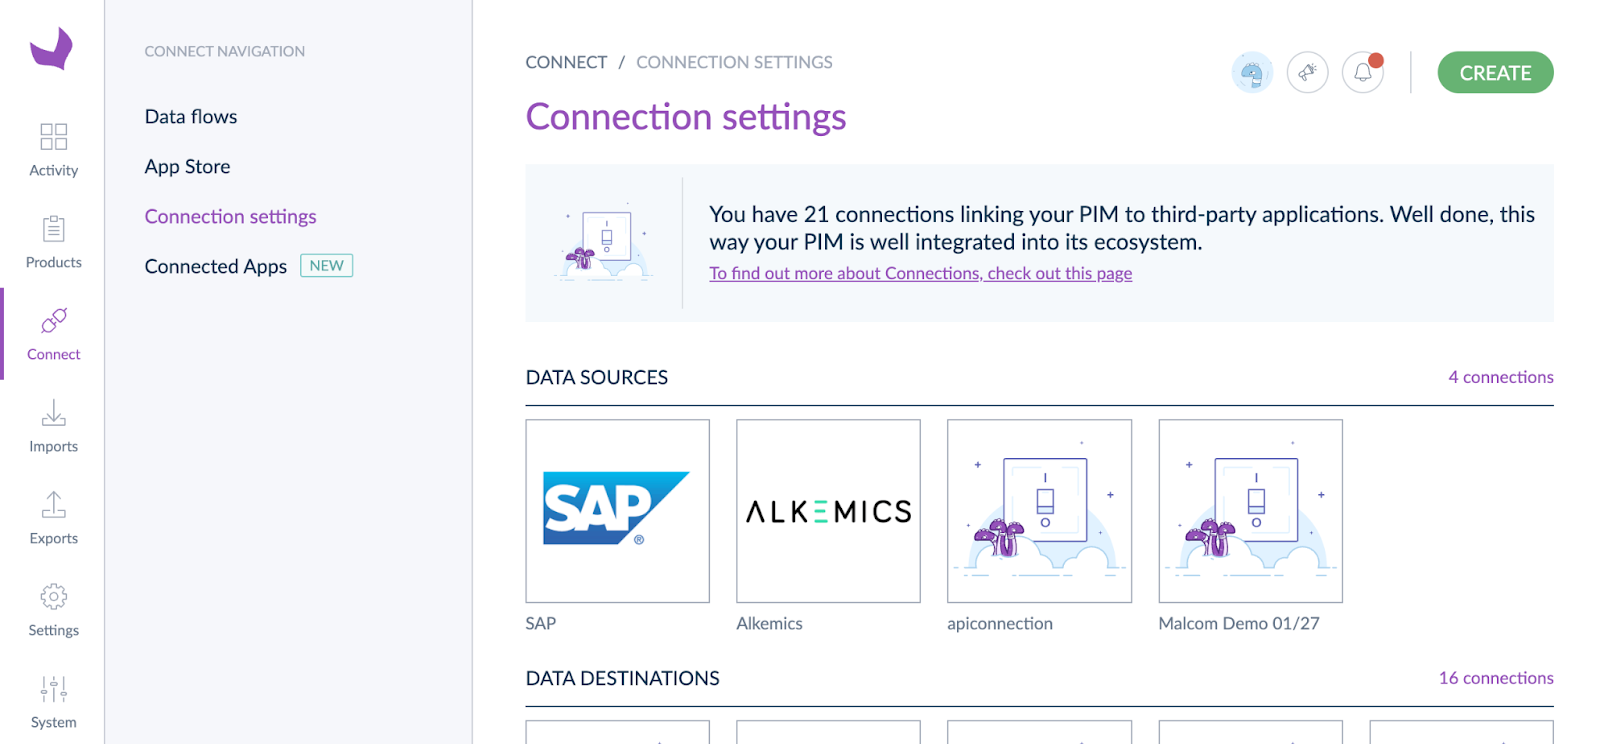Click the user avatar icon
Image resolution: width=1600 pixels, height=744 pixels.
click(1252, 73)
